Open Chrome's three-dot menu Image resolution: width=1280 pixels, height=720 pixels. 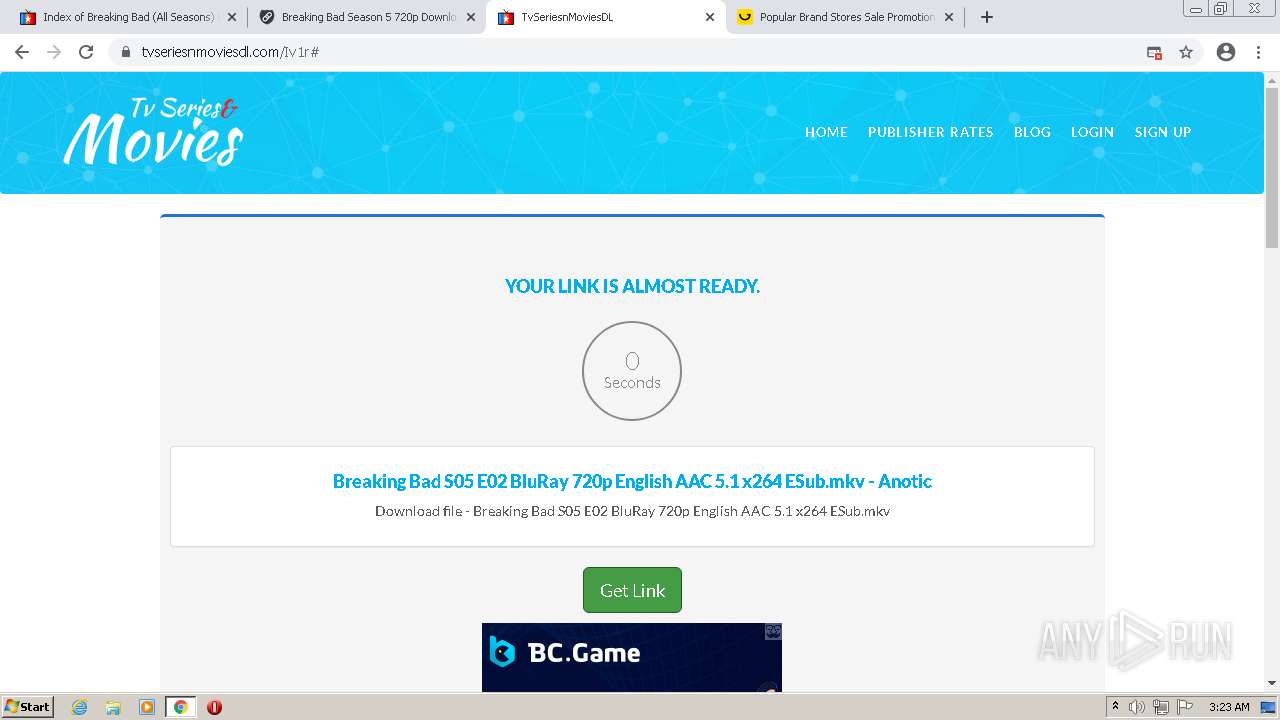pos(1258,52)
